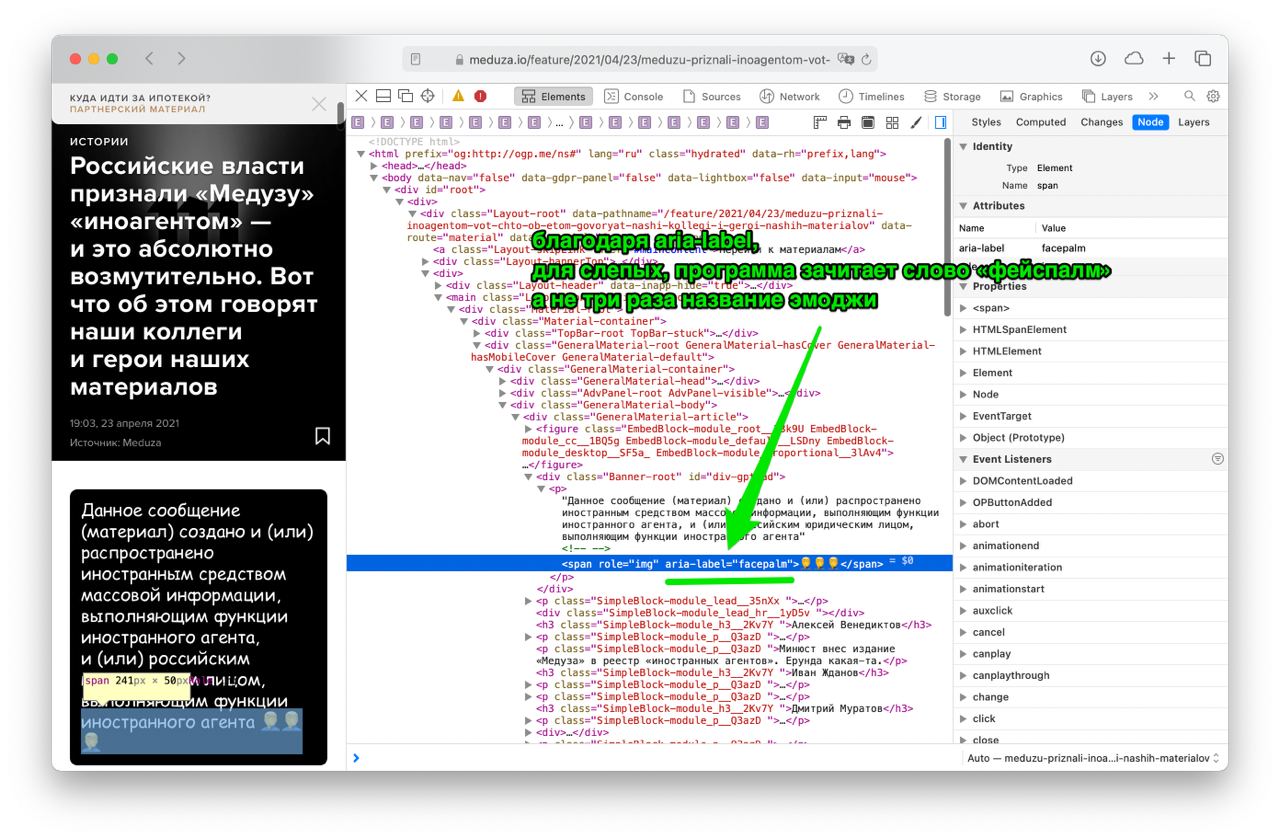This screenshot has width=1280, height=839.
Task: Select the Node sidebar tab
Action: coord(1150,122)
